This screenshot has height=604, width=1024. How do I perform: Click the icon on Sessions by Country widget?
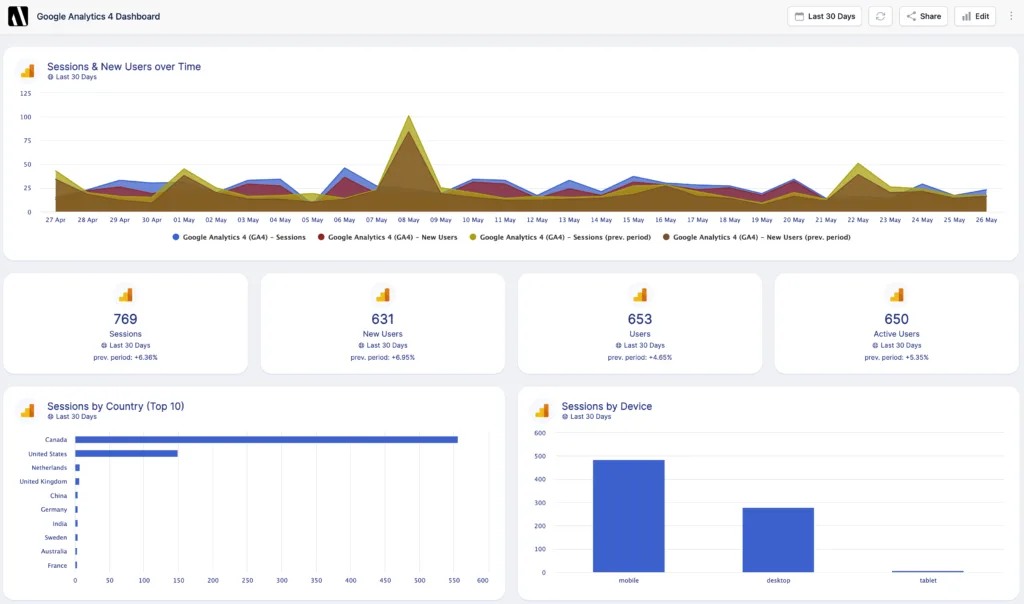(x=25, y=409)
